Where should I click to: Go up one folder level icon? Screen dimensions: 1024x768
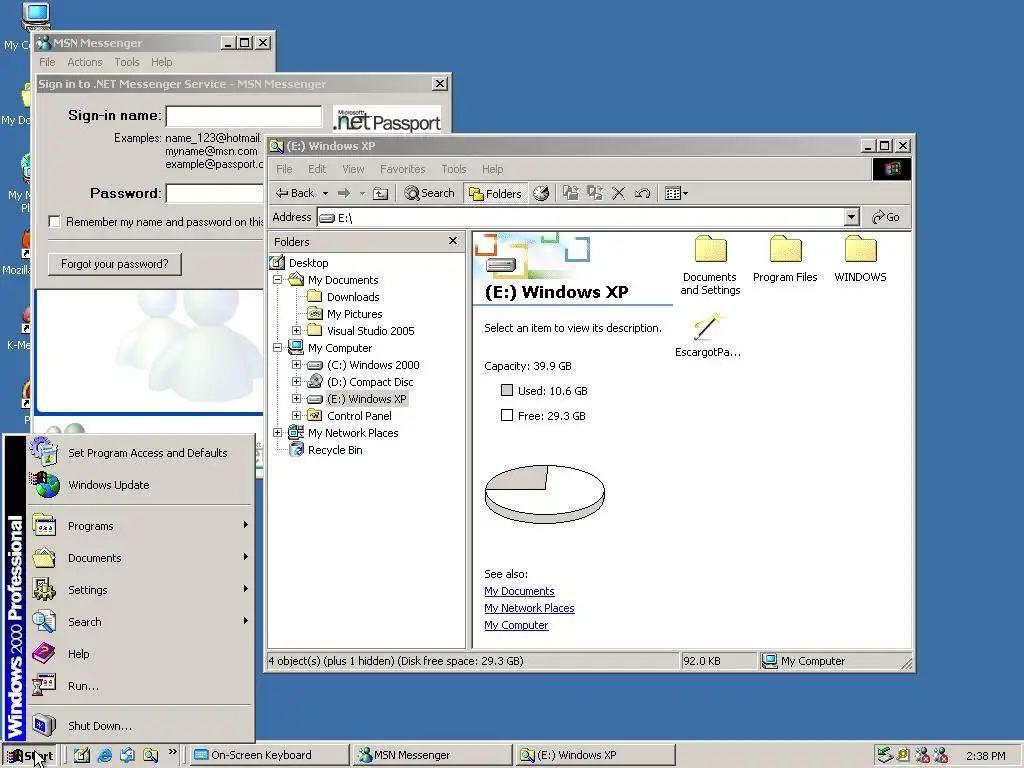click(x=381, y=193)
